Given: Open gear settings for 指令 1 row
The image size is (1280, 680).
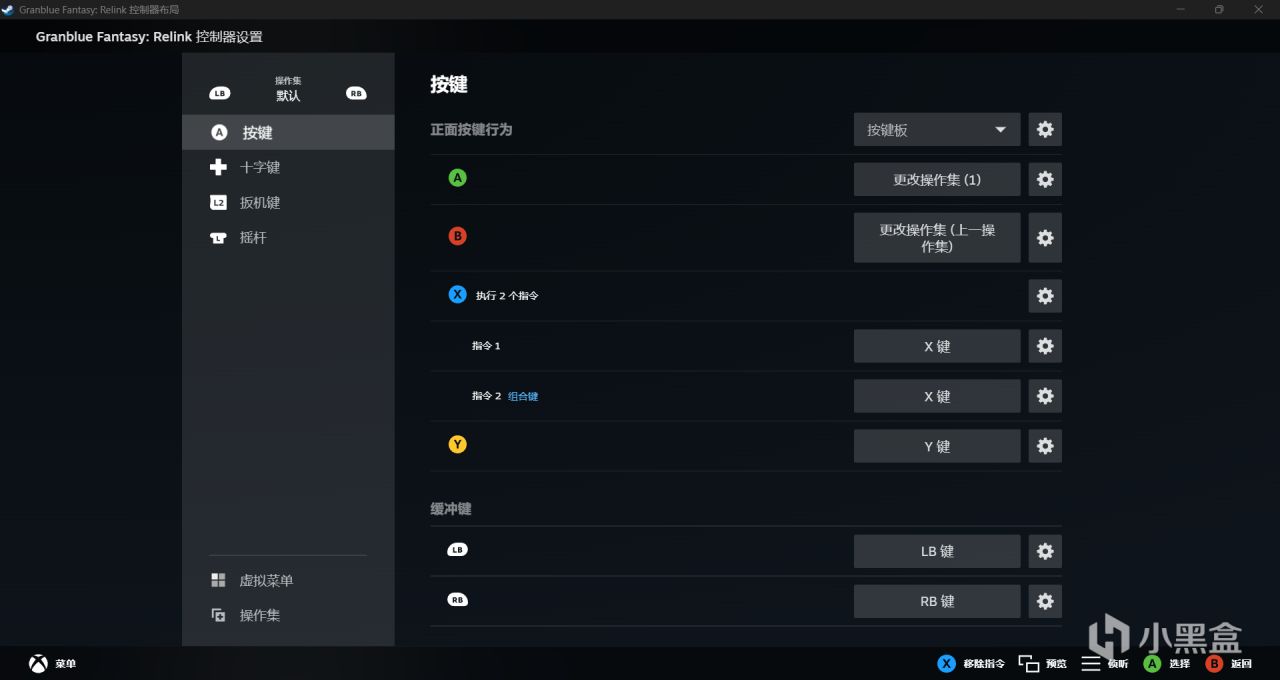Looking at the screenshot, I should point(1045,346).
